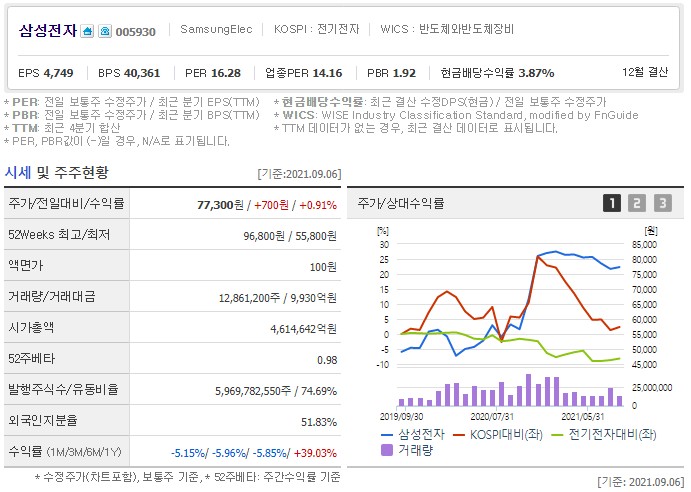Click the home icon next to 삼성전자
691x492 pixels.
(87, 31)
